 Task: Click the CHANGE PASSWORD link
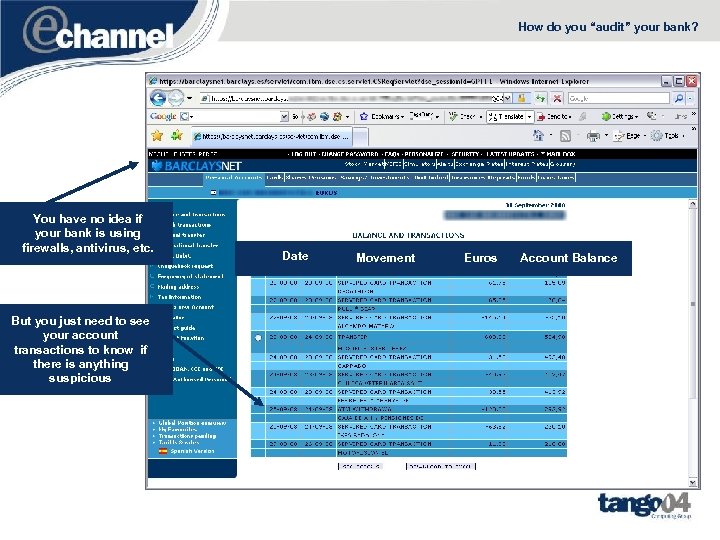(350, 154)
